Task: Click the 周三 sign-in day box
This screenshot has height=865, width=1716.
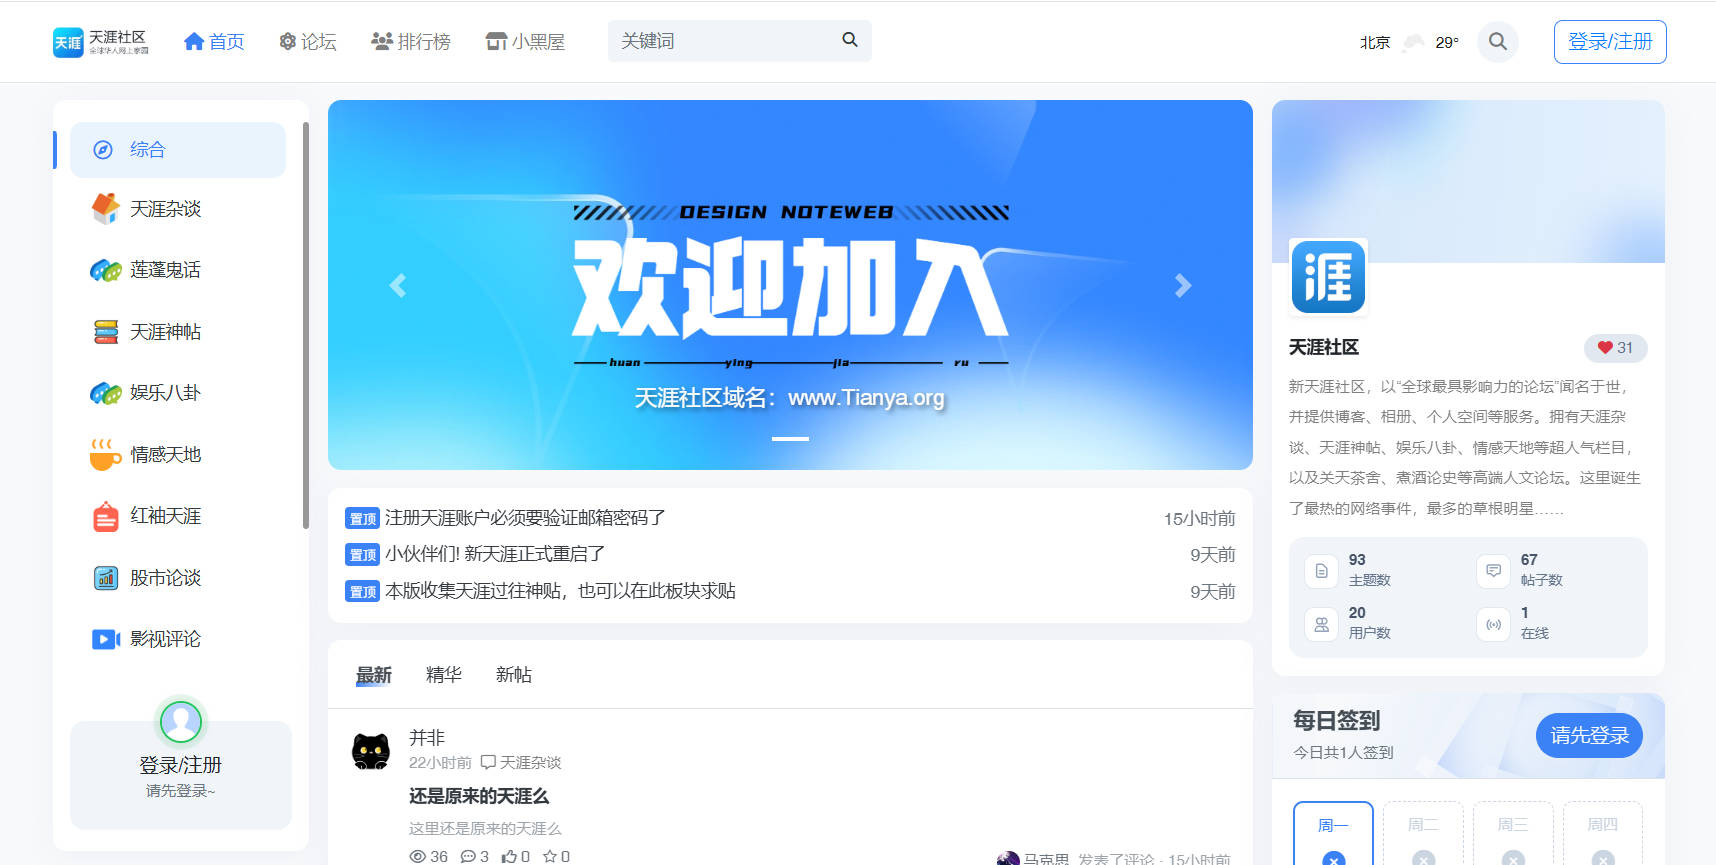Action: 1513,833
